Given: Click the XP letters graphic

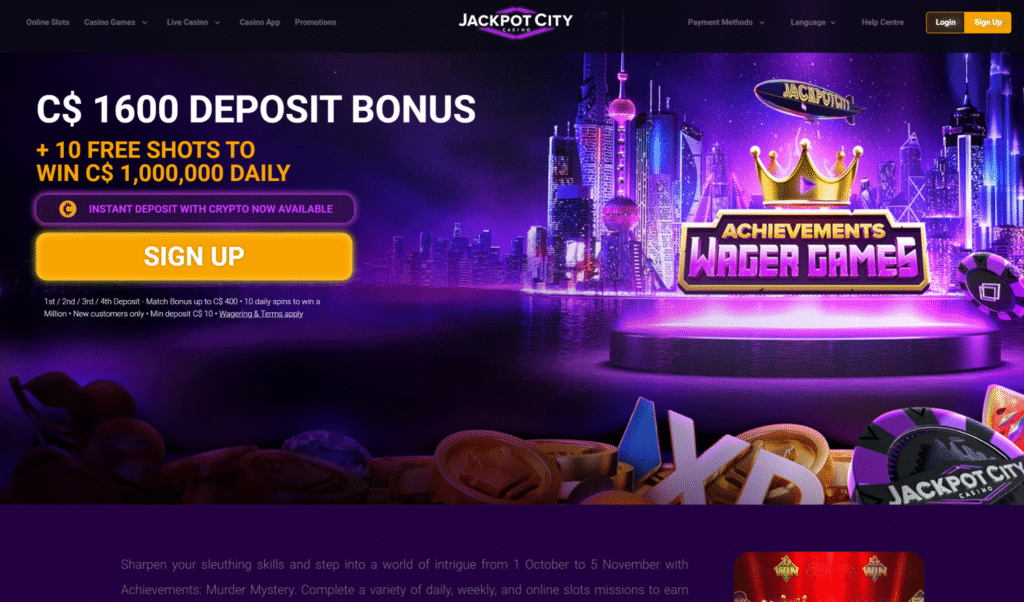Looking at the screenshot, I should coord(725,464).
